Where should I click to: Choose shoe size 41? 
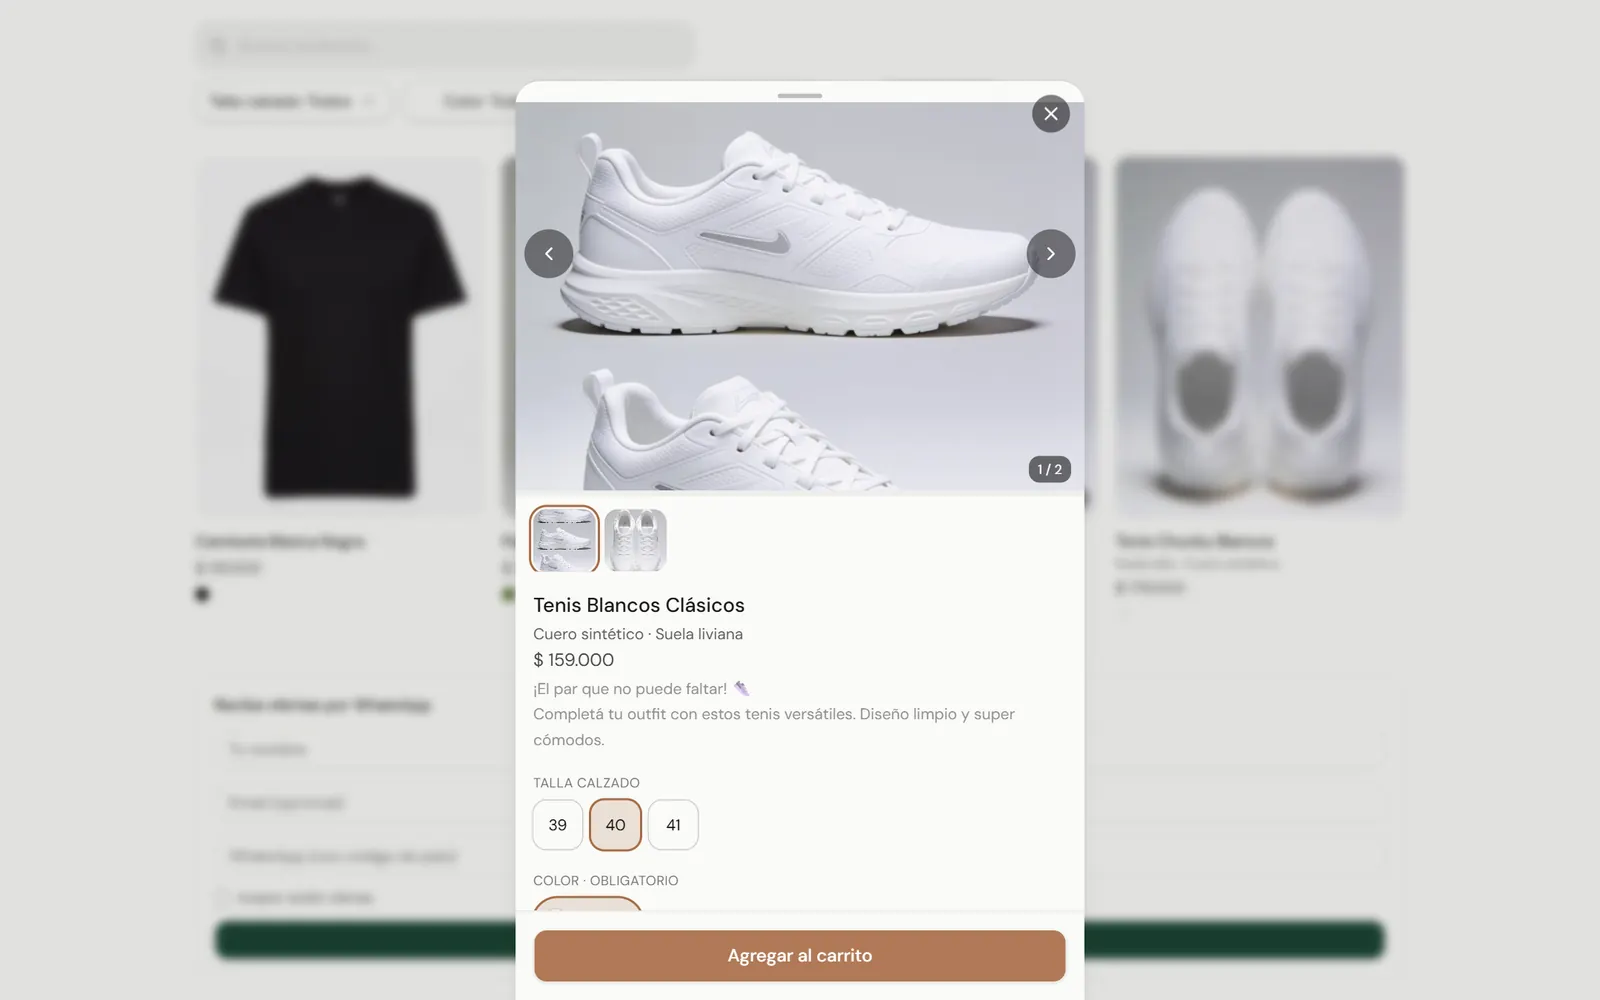pos(673,825)
